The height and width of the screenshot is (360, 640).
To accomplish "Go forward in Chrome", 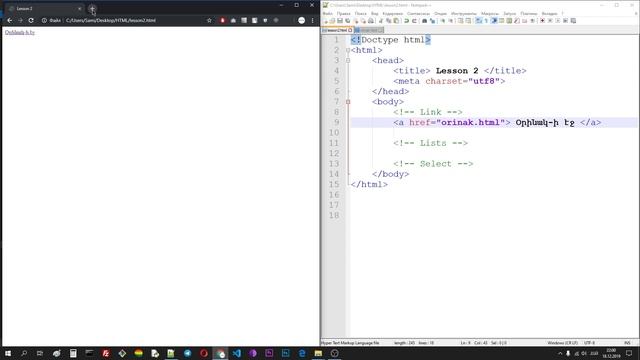I will [x=20, y=20].
